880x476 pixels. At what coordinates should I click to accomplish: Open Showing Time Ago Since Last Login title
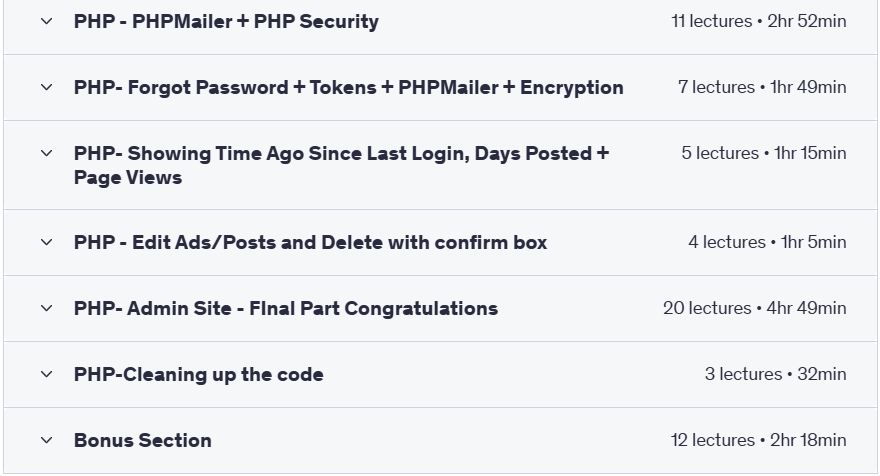(x=341, y=165)
